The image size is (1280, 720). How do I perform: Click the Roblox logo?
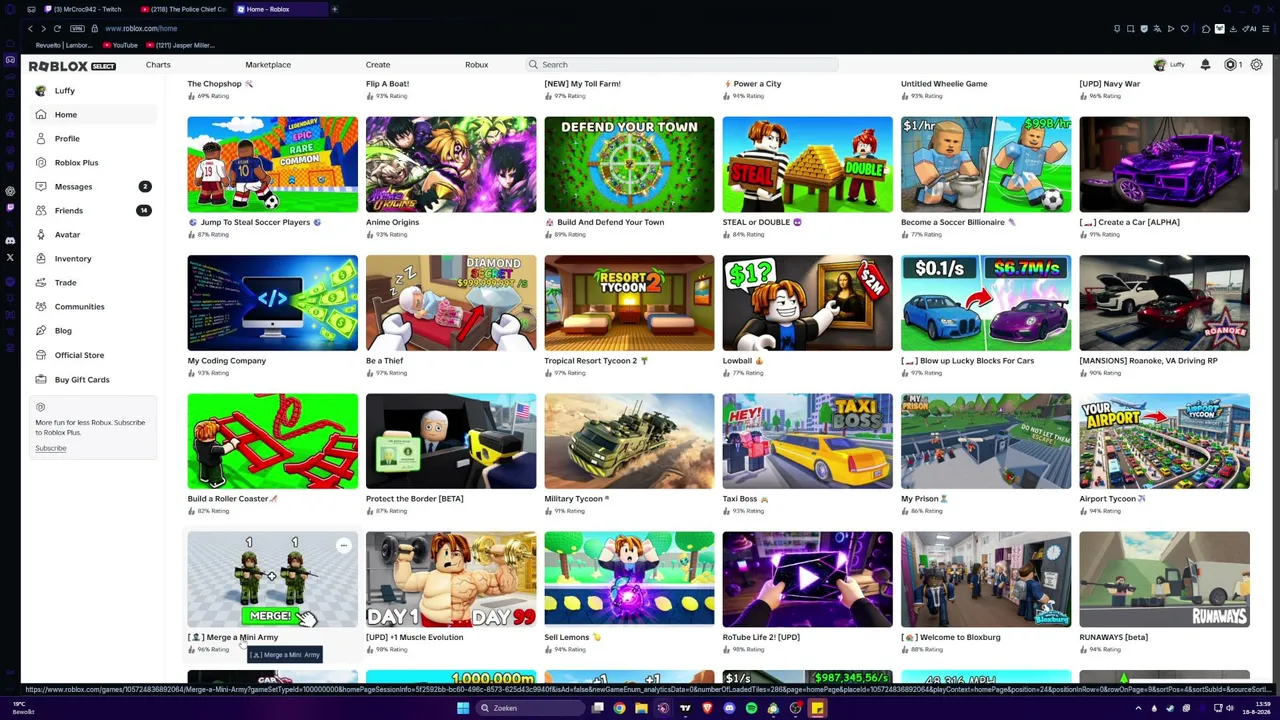tap(72, 66)
